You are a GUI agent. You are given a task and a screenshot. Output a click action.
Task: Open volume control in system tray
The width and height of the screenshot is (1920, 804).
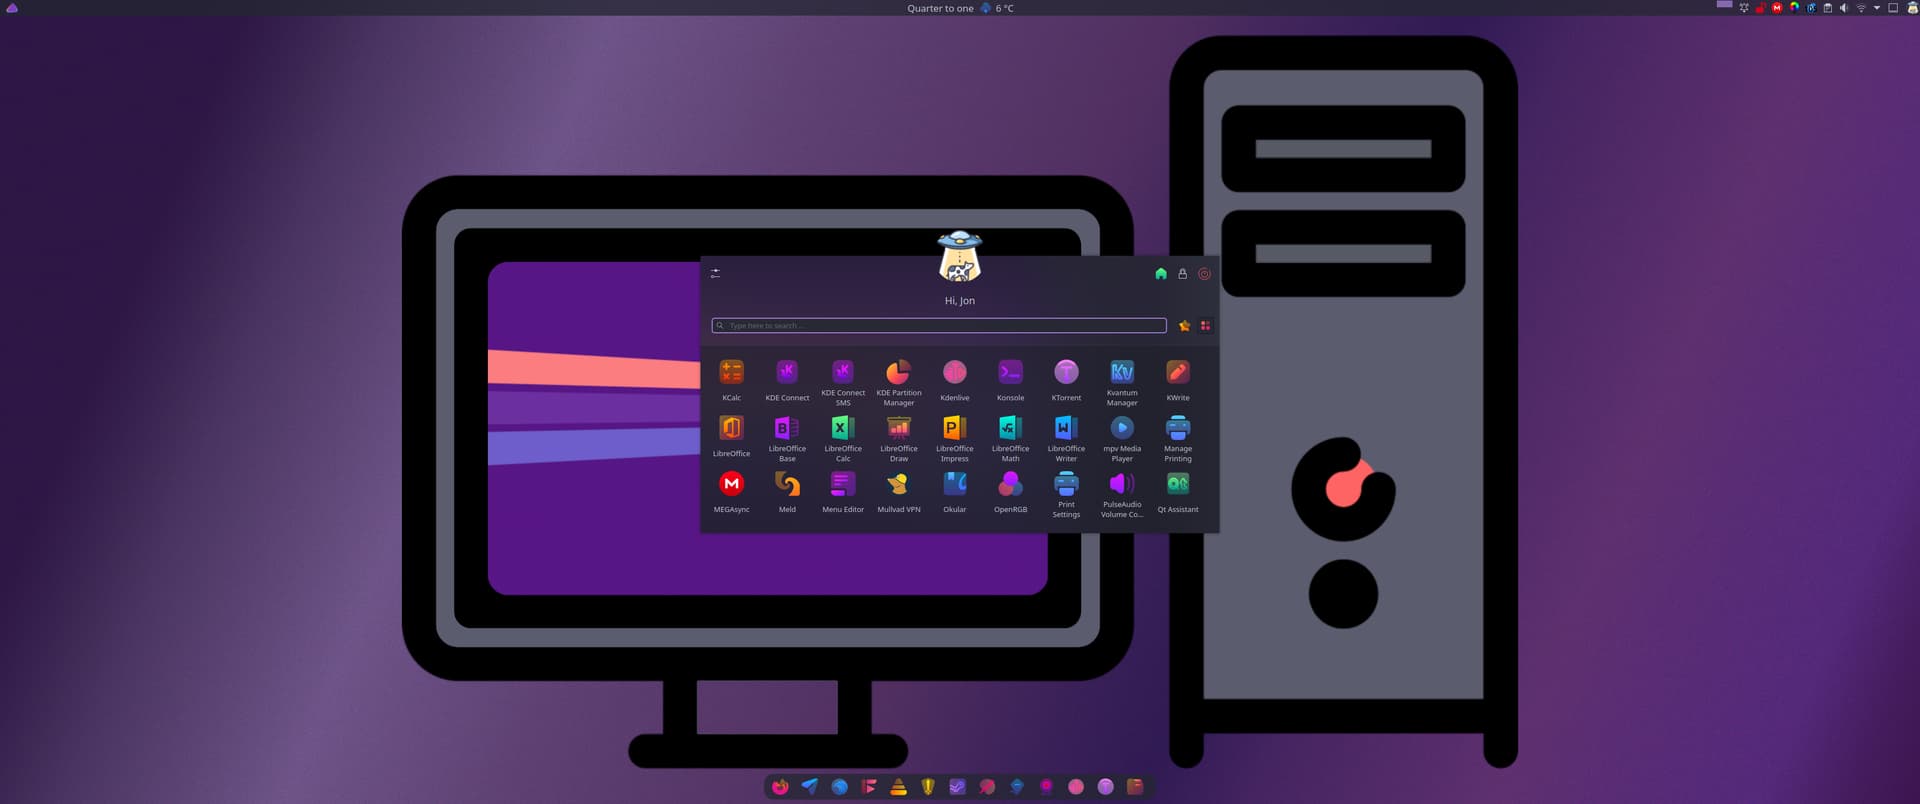1843,8
